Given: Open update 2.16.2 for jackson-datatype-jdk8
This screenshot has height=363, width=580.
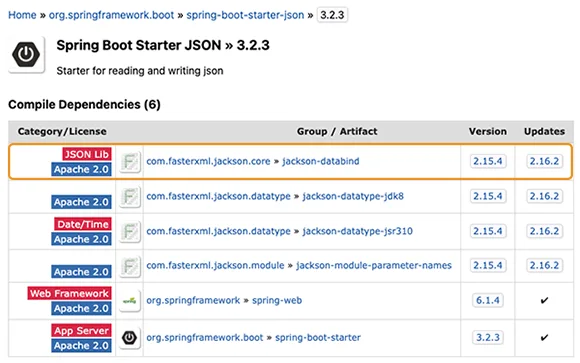Looking at the screenshot, I should point(544,196).
